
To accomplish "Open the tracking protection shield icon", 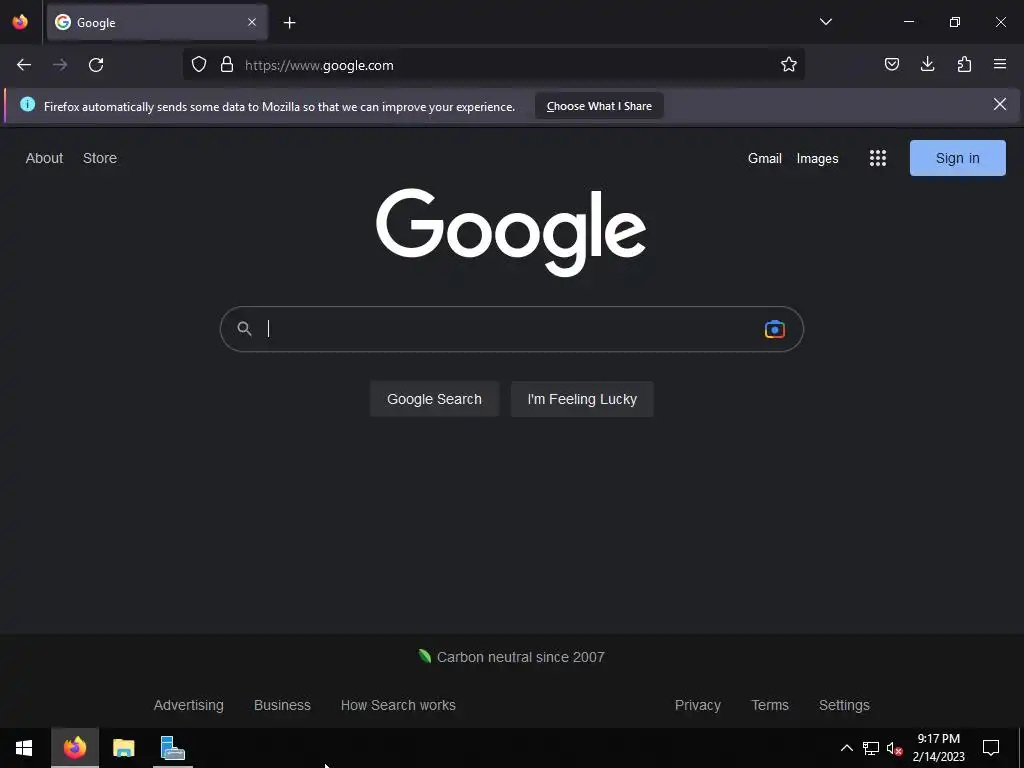I will (199, 65).
